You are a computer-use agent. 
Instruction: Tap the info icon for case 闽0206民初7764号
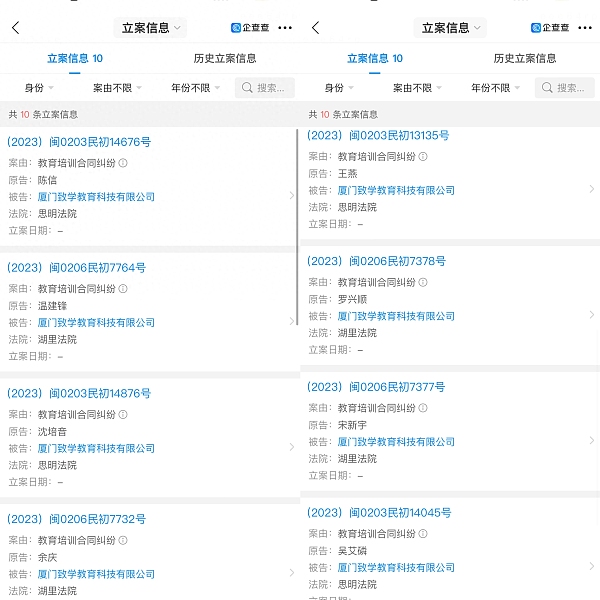pyautogui.click(x=123, y=289)
